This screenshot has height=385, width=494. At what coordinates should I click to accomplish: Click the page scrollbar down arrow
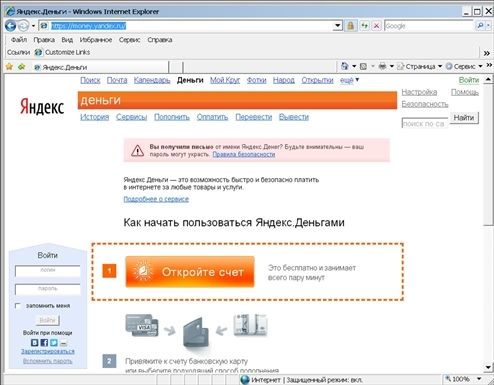point(488,367)
